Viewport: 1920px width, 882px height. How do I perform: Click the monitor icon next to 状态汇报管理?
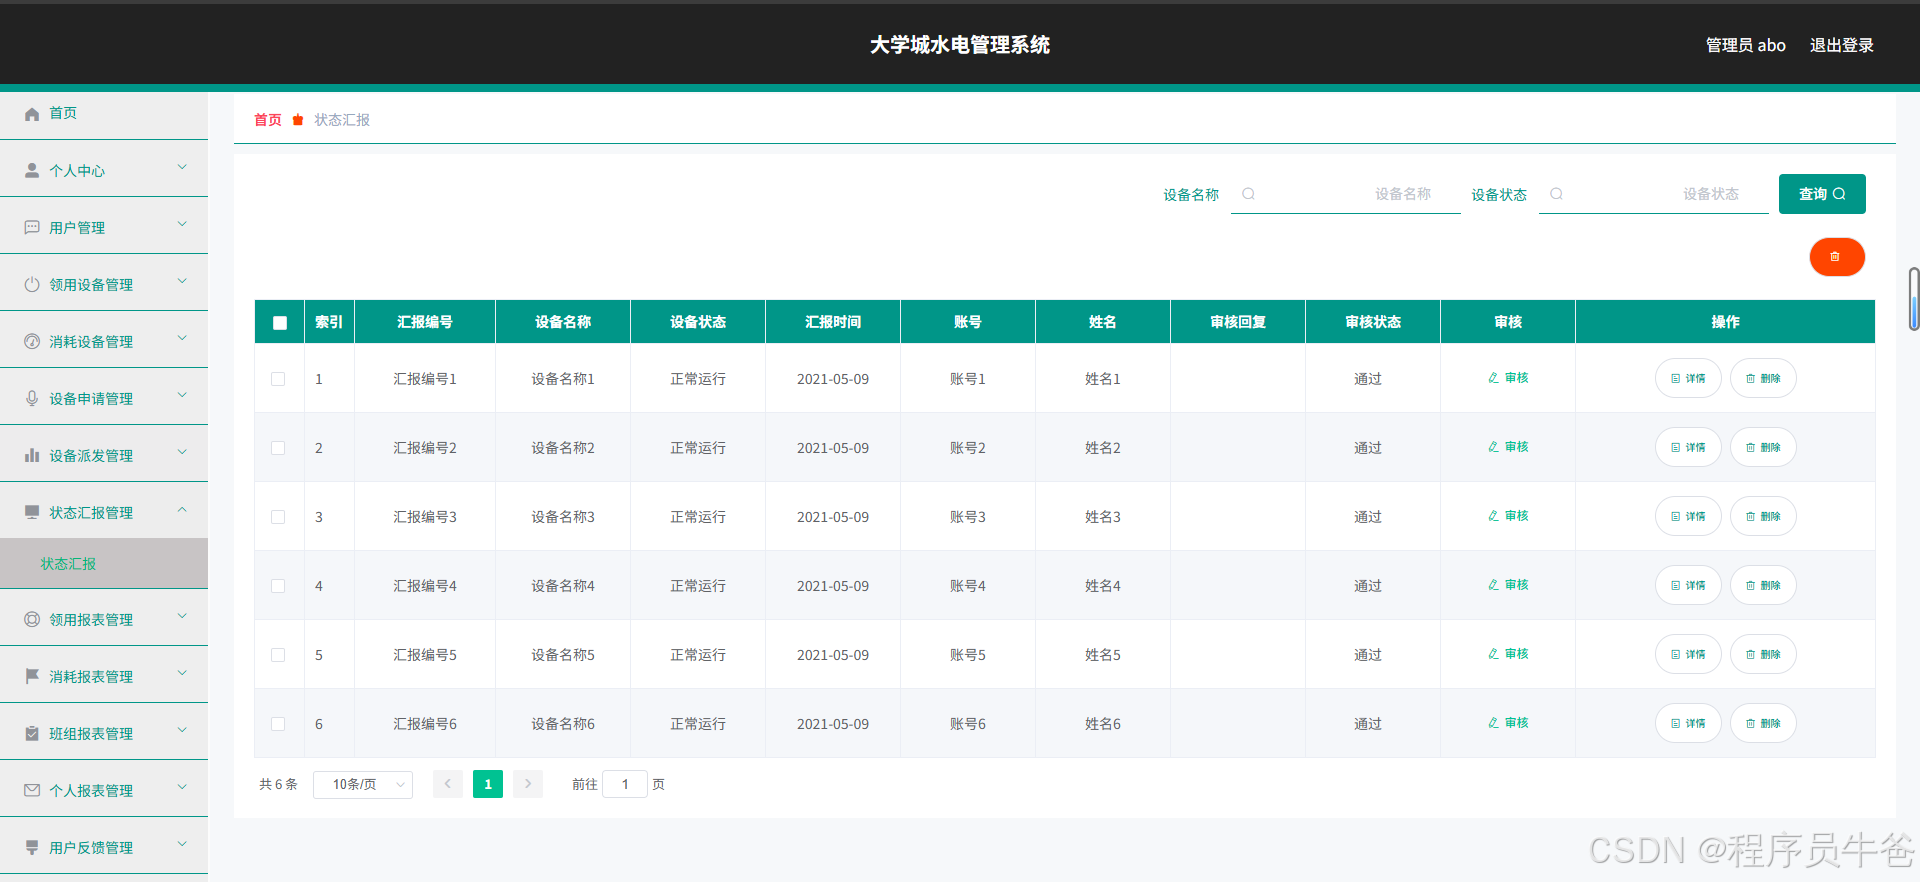(x=32, y=513)
